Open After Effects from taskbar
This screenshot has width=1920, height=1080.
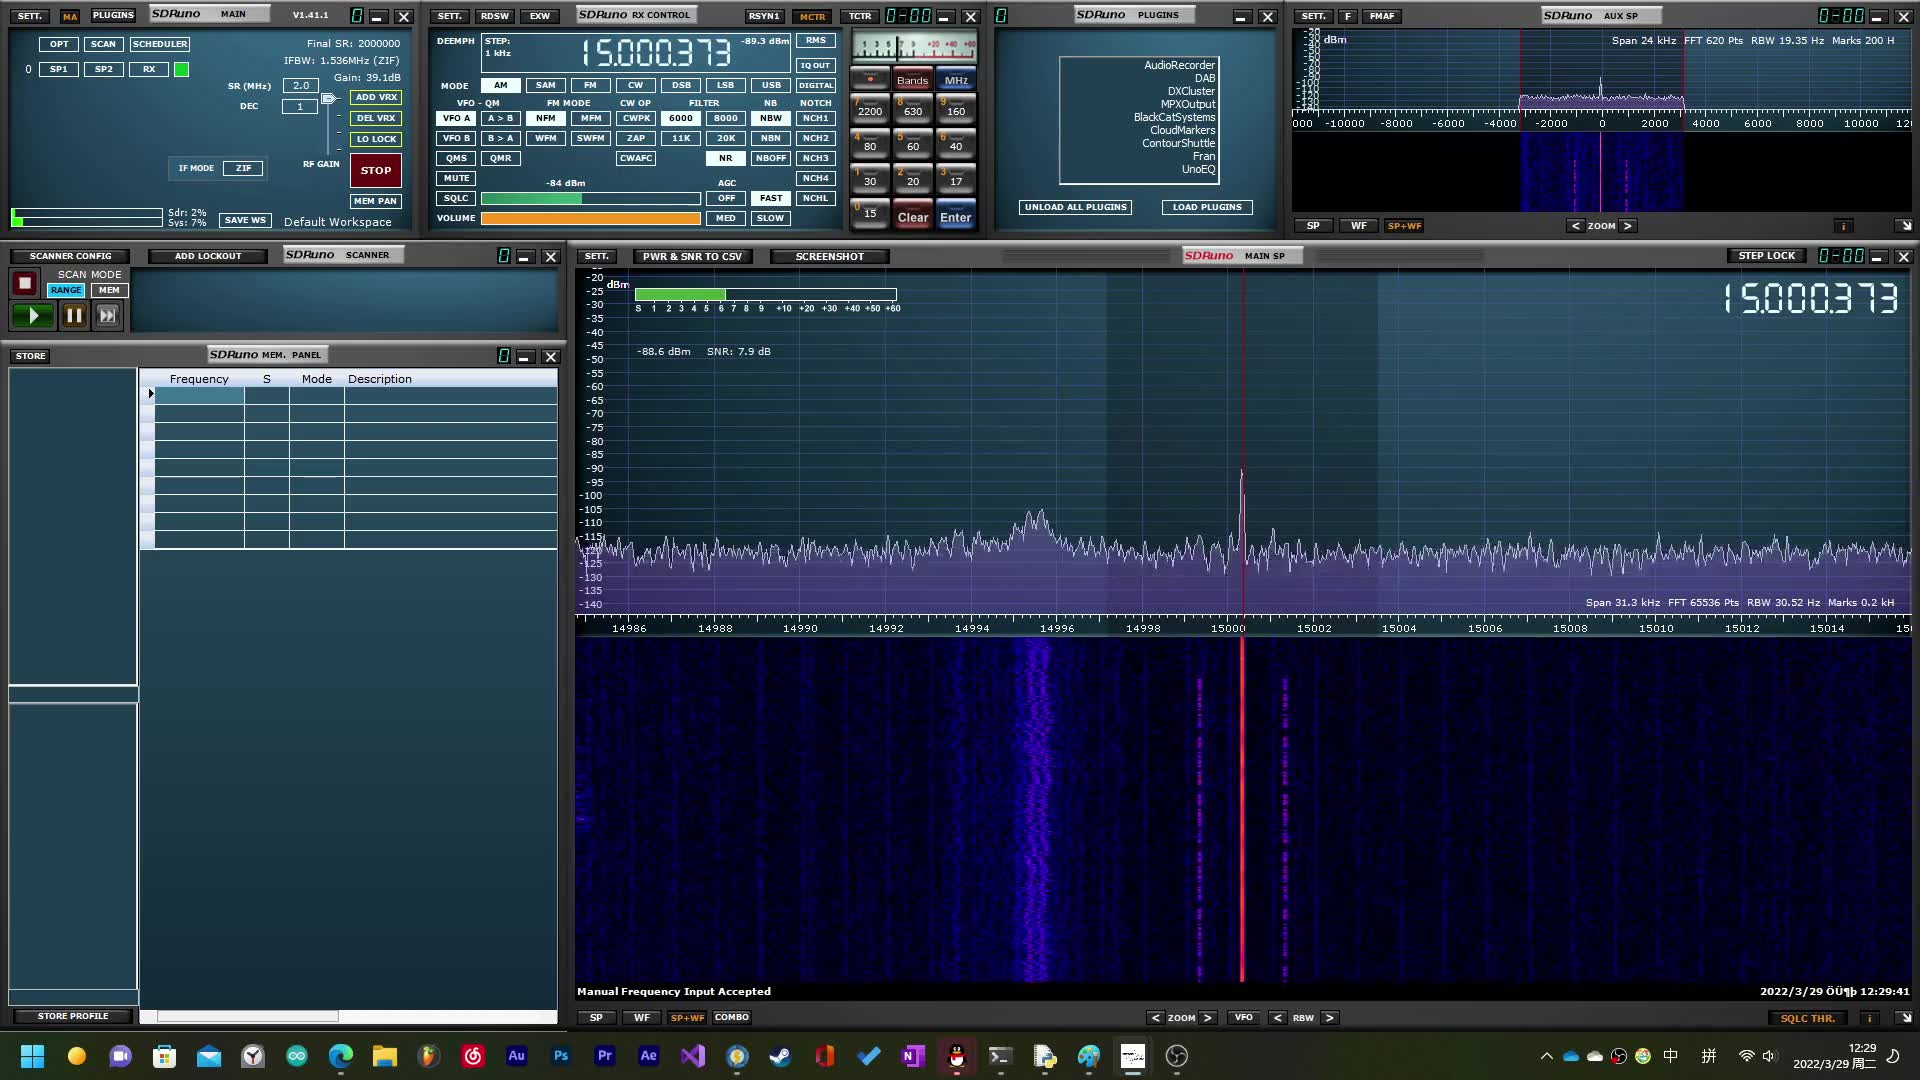(649, 1056)
